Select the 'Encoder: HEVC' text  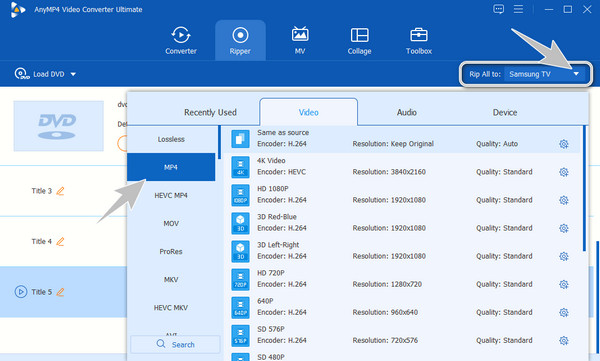(x=281, y=172)
